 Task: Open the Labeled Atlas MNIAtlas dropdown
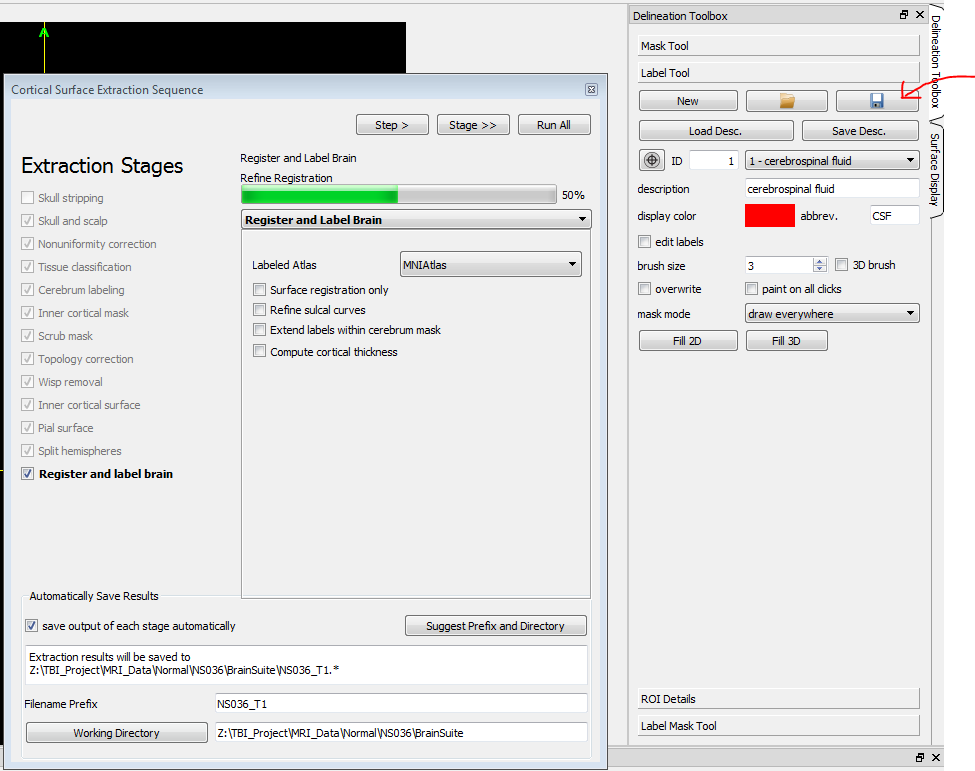[491, 264]
